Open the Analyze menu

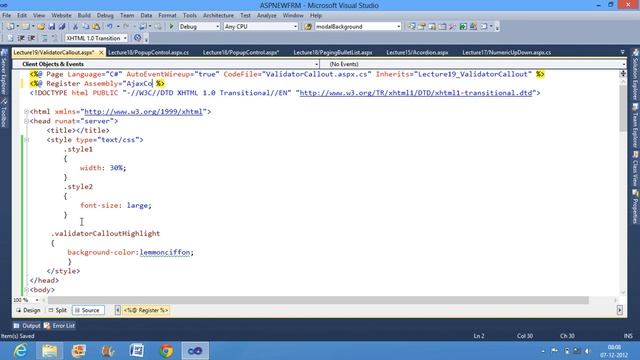click(x=267, y=15)
